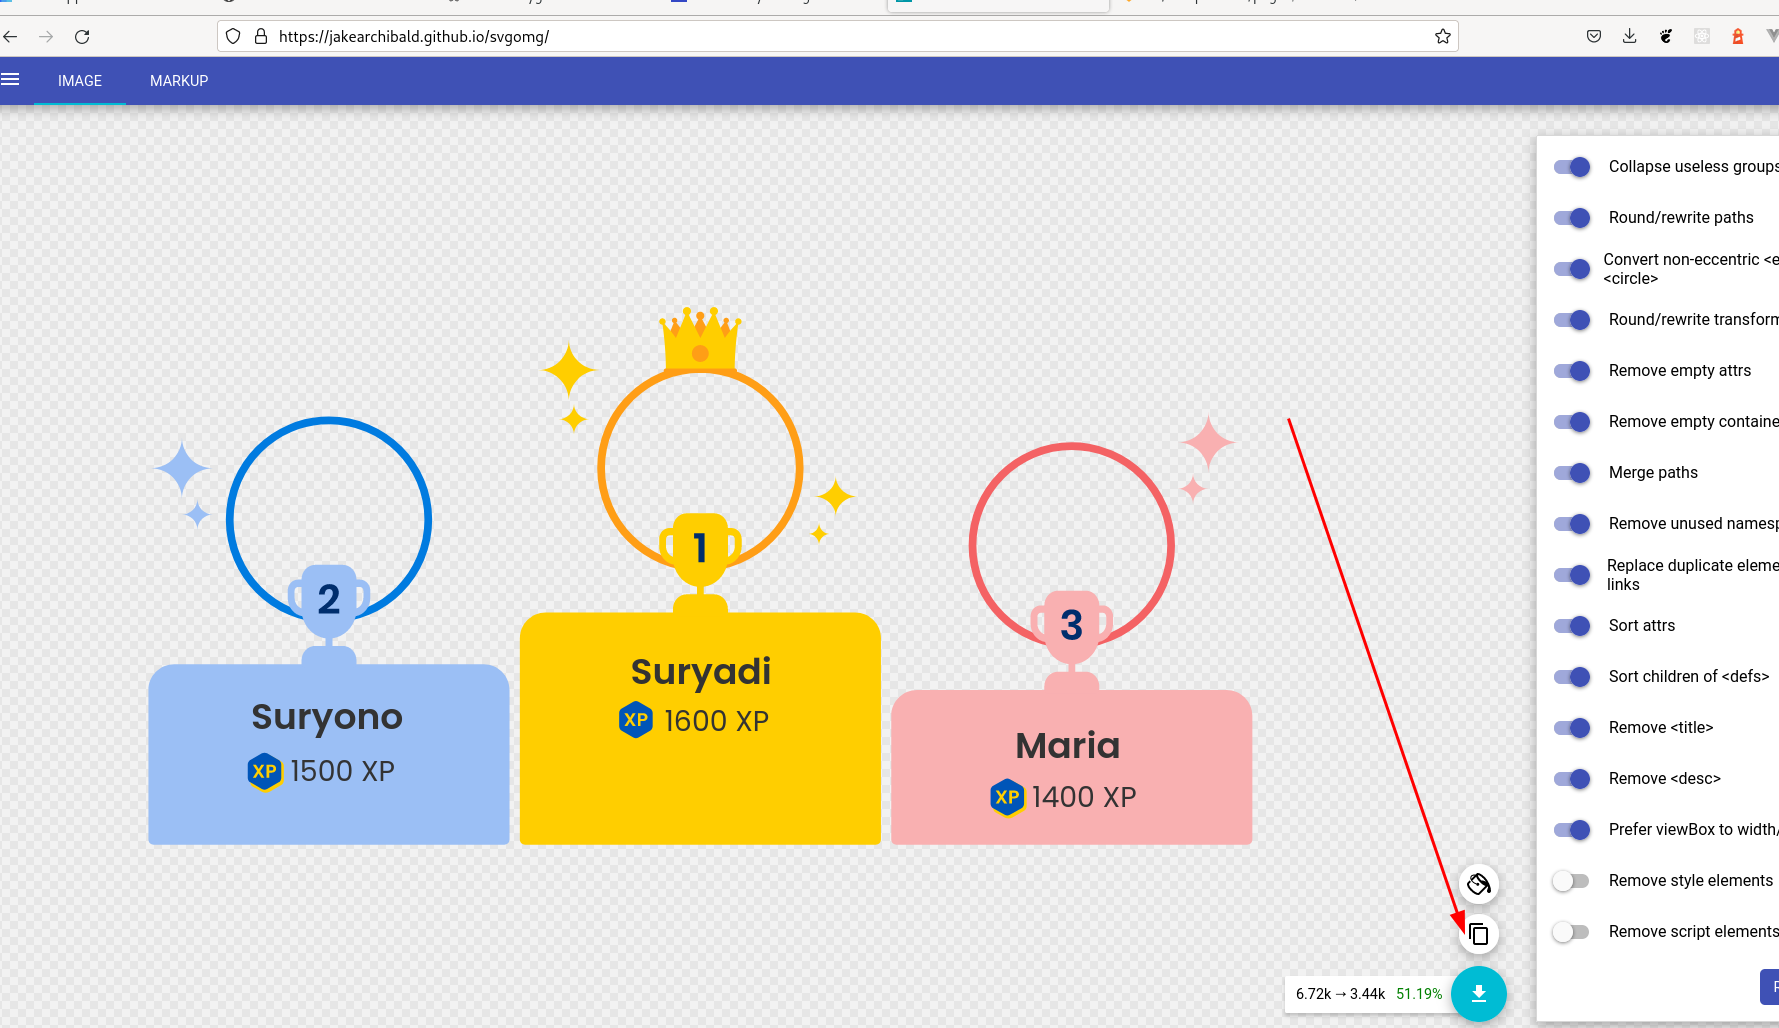Screen dimensions: 1779x1028
Task: Download the optimized SVG file
Action: pos(1479,994)
